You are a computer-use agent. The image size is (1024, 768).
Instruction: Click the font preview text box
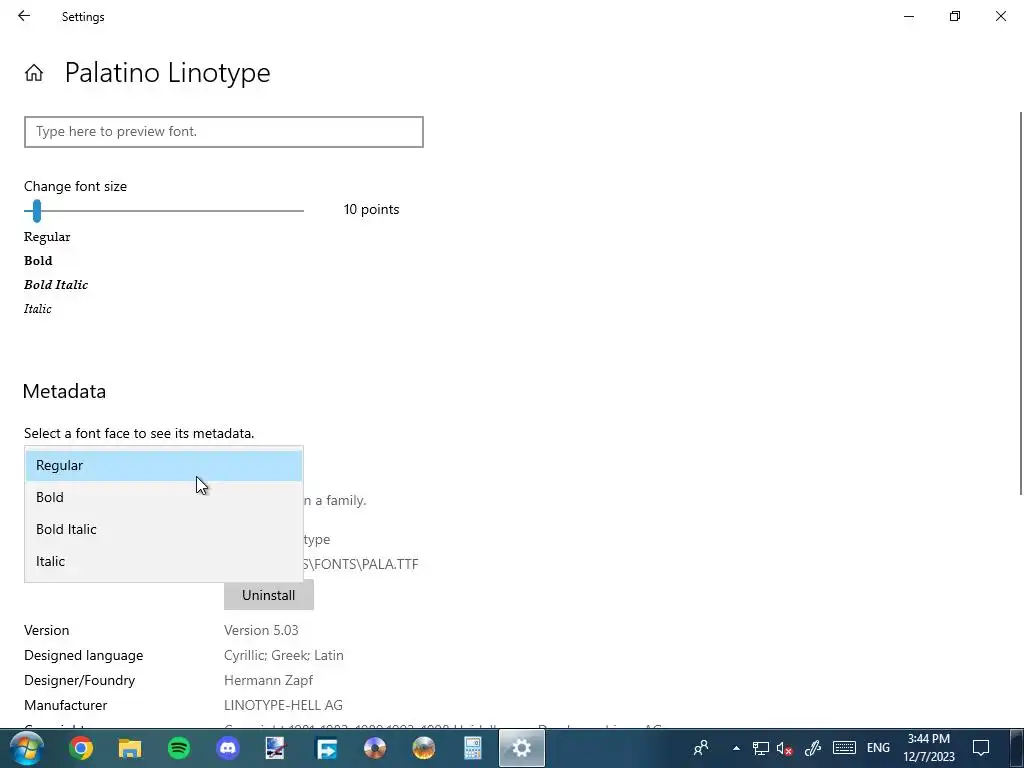tap(224, 132)
